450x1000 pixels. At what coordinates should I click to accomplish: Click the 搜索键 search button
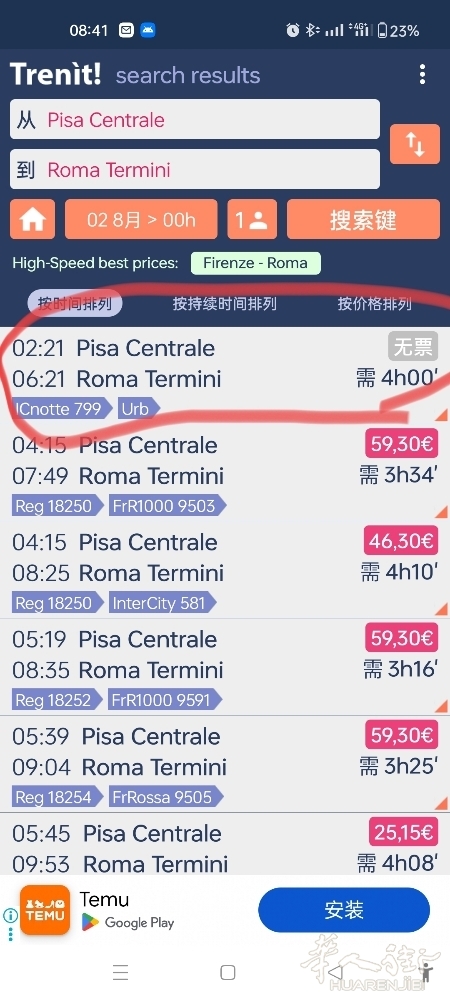(x=363, y=219)
